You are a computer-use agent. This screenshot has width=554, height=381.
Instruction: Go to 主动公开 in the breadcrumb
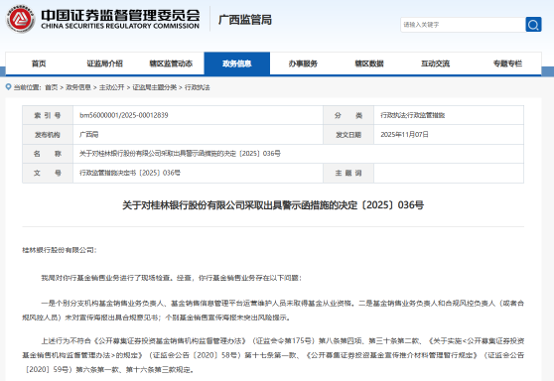[112, 87]
